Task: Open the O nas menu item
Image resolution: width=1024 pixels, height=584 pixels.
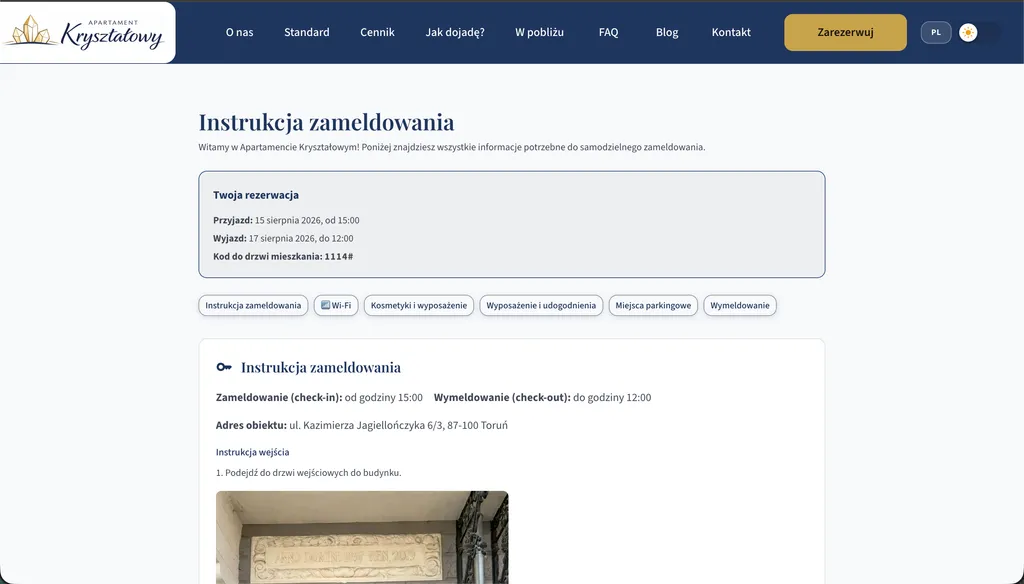Action: tap(239, 32)
